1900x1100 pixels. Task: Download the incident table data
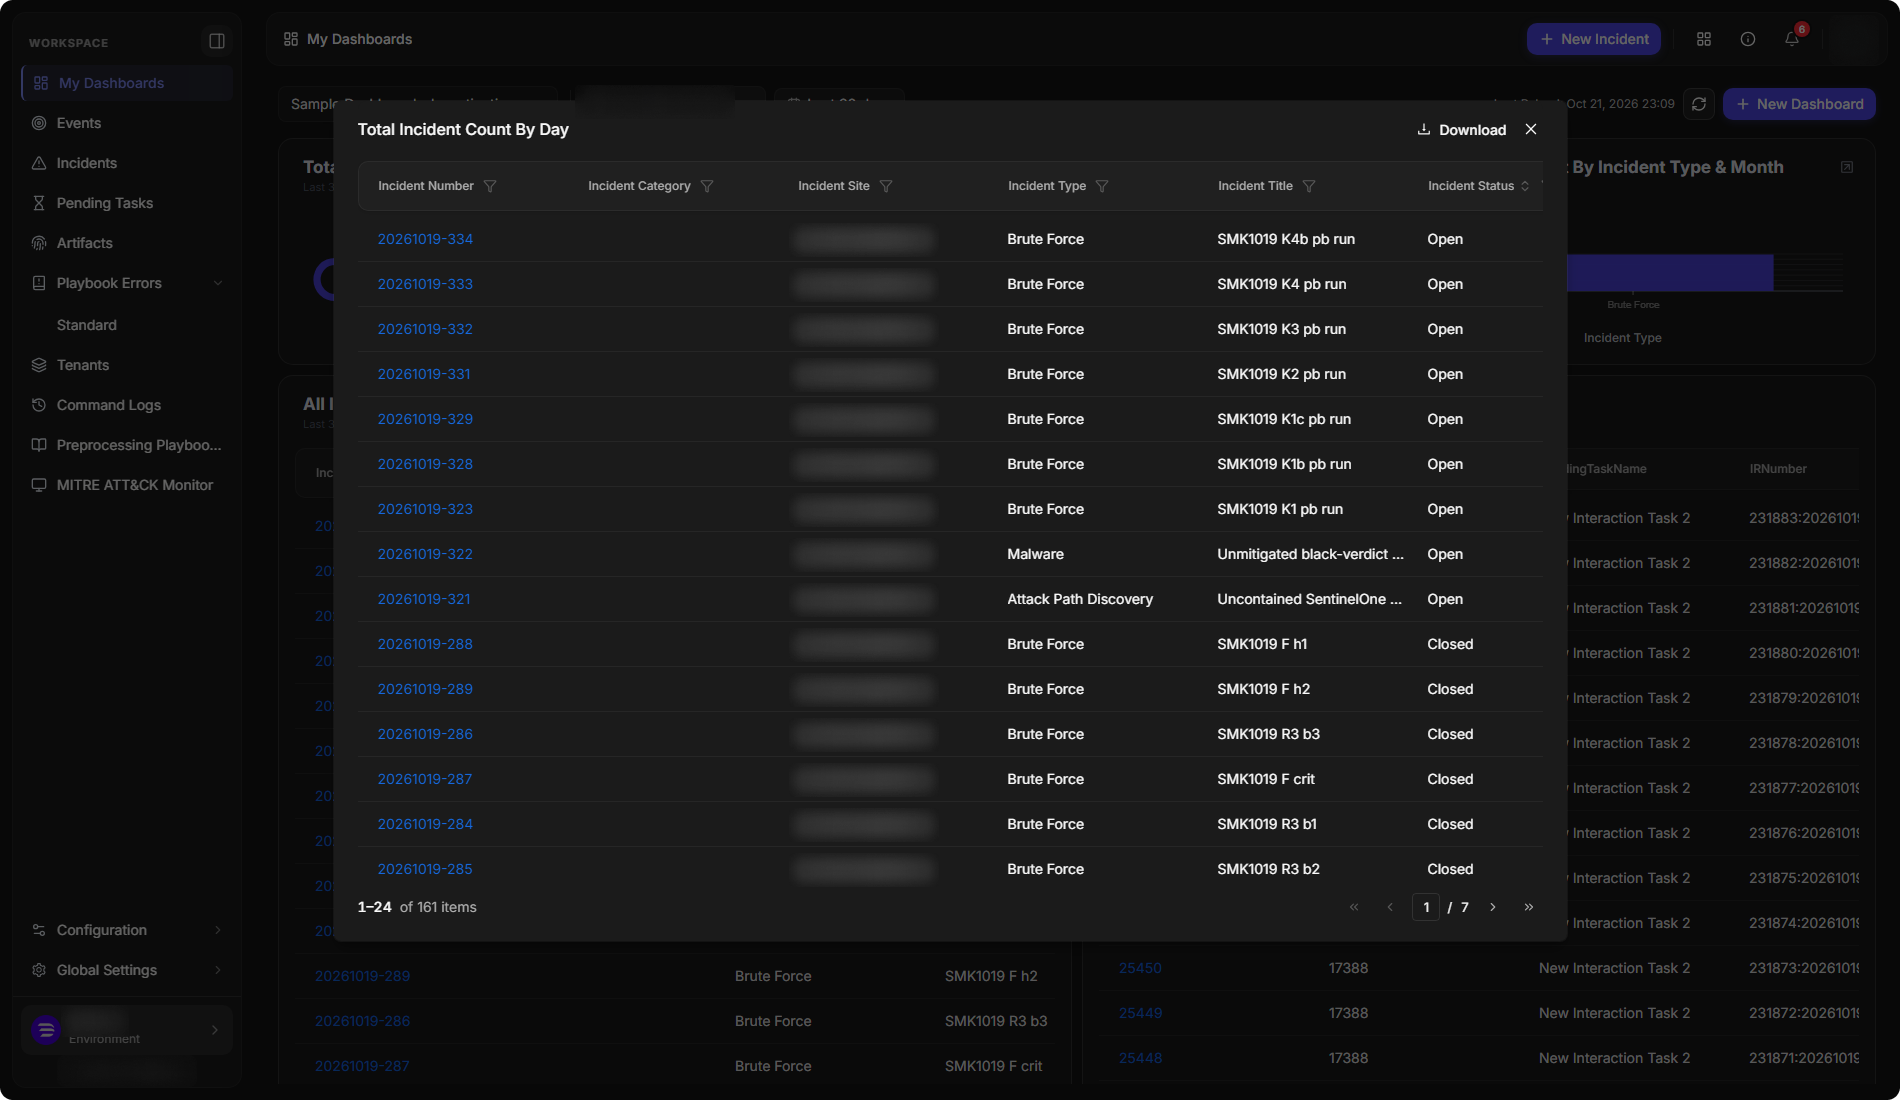tap(1462, 130)
